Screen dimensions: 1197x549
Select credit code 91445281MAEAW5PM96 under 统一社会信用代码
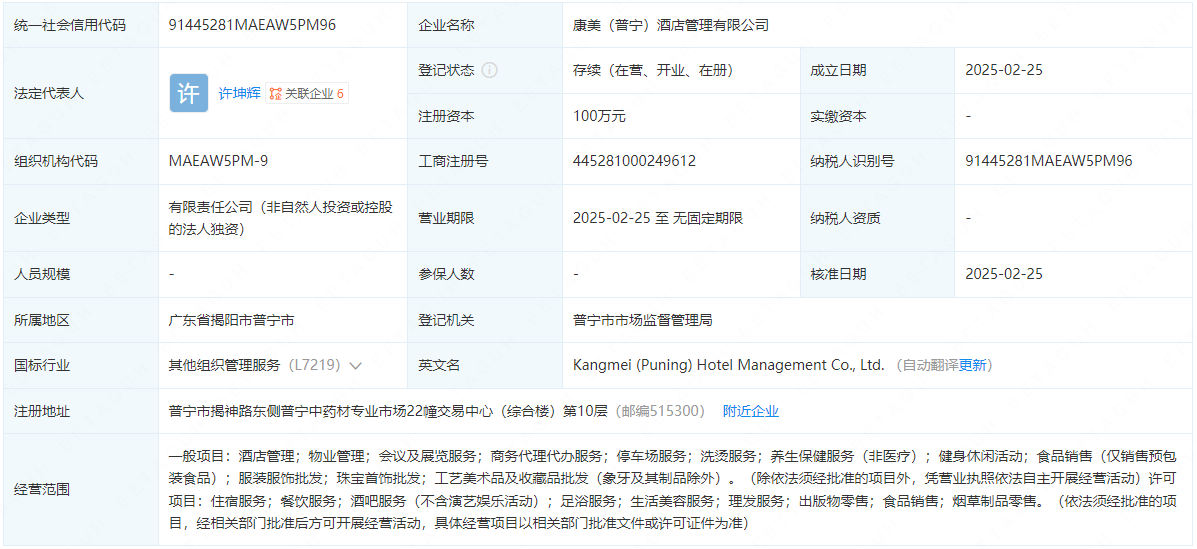pos(253,24)
